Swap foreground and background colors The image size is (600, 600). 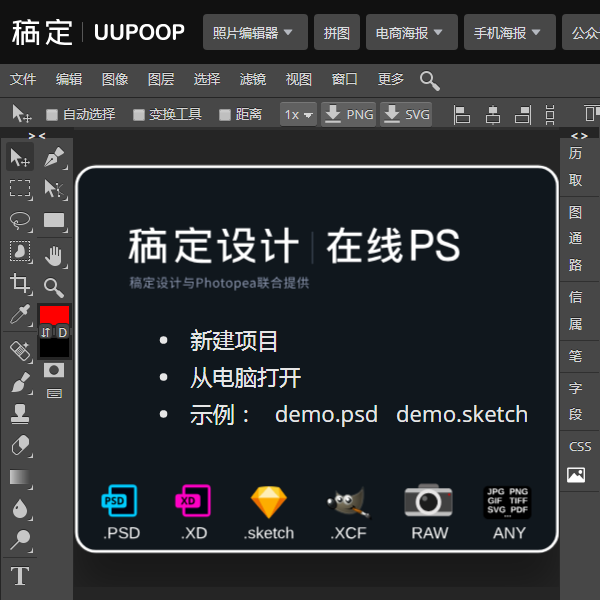tap(46, 332)
